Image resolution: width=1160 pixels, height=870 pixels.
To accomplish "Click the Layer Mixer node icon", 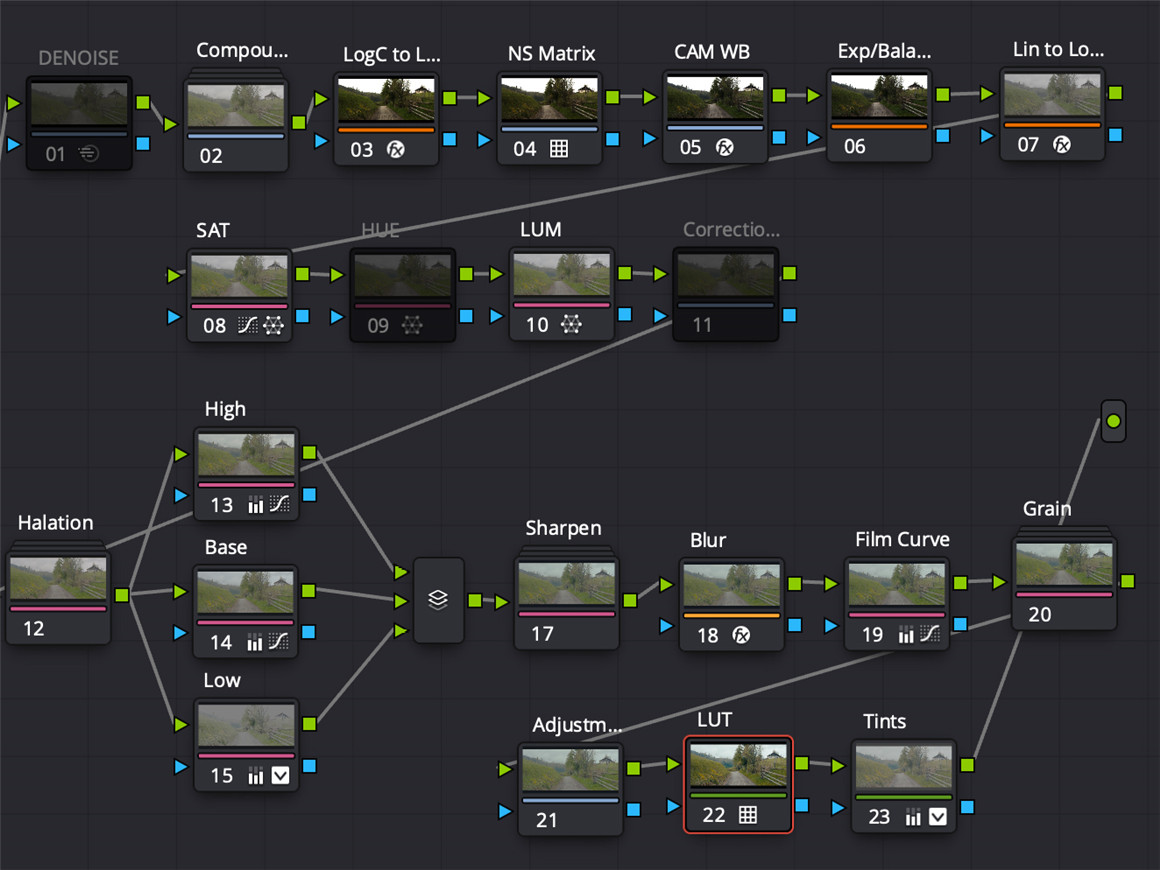I will pos(438,600).
